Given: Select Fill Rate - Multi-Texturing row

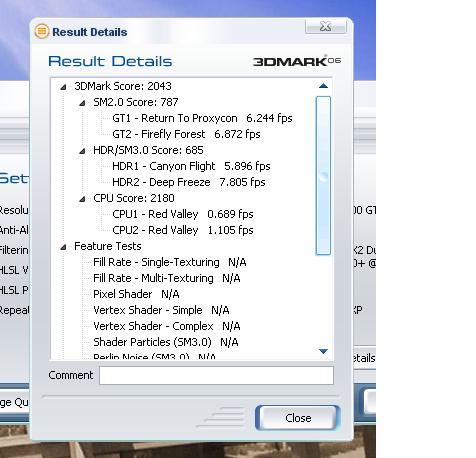Looking at the screenshot, I should pyautogui.click(x=167, y=278).
